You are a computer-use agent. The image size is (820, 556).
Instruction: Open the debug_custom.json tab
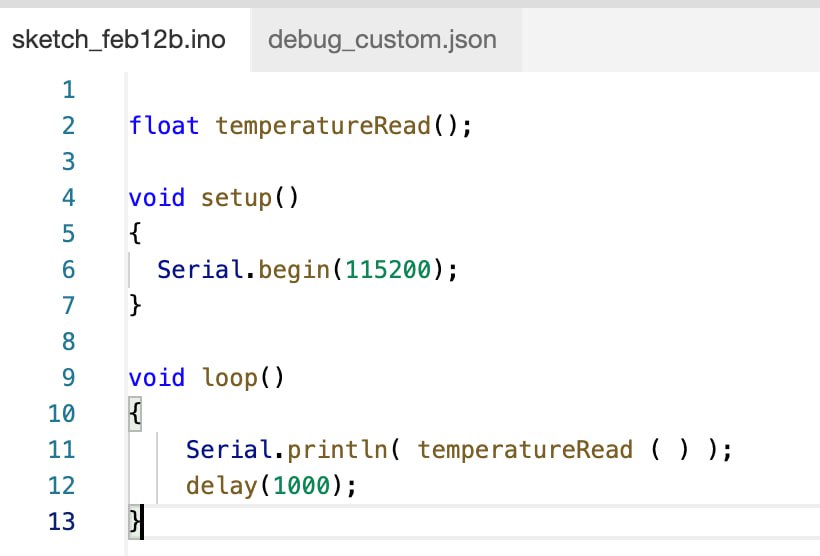coord(383,40)
